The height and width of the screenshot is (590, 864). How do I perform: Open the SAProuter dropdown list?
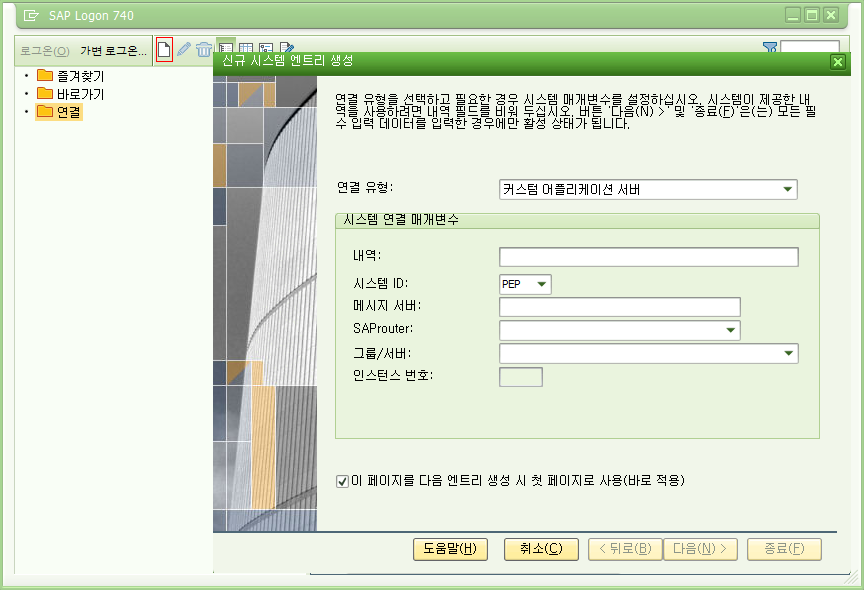(x=729, y=330)
